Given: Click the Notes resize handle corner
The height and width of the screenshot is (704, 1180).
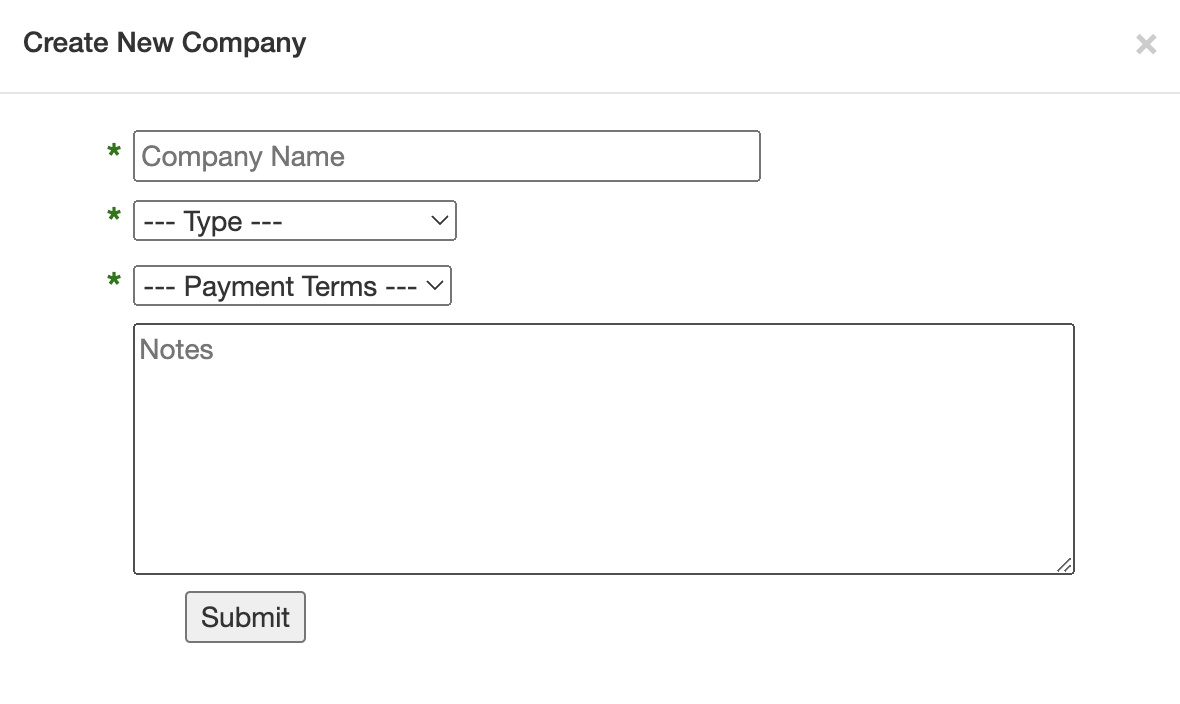Looking at the screenshot, I should click(1065, 565).
